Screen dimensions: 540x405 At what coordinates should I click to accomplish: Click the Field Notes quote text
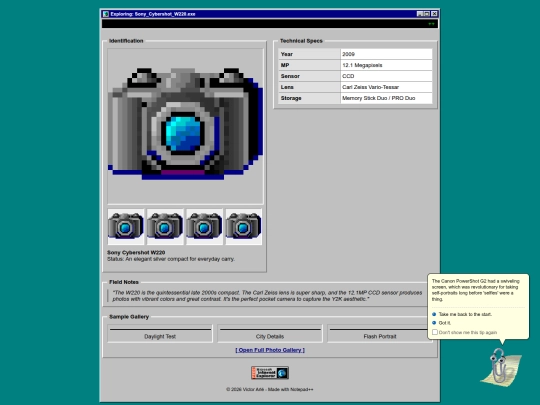(267, 296)
